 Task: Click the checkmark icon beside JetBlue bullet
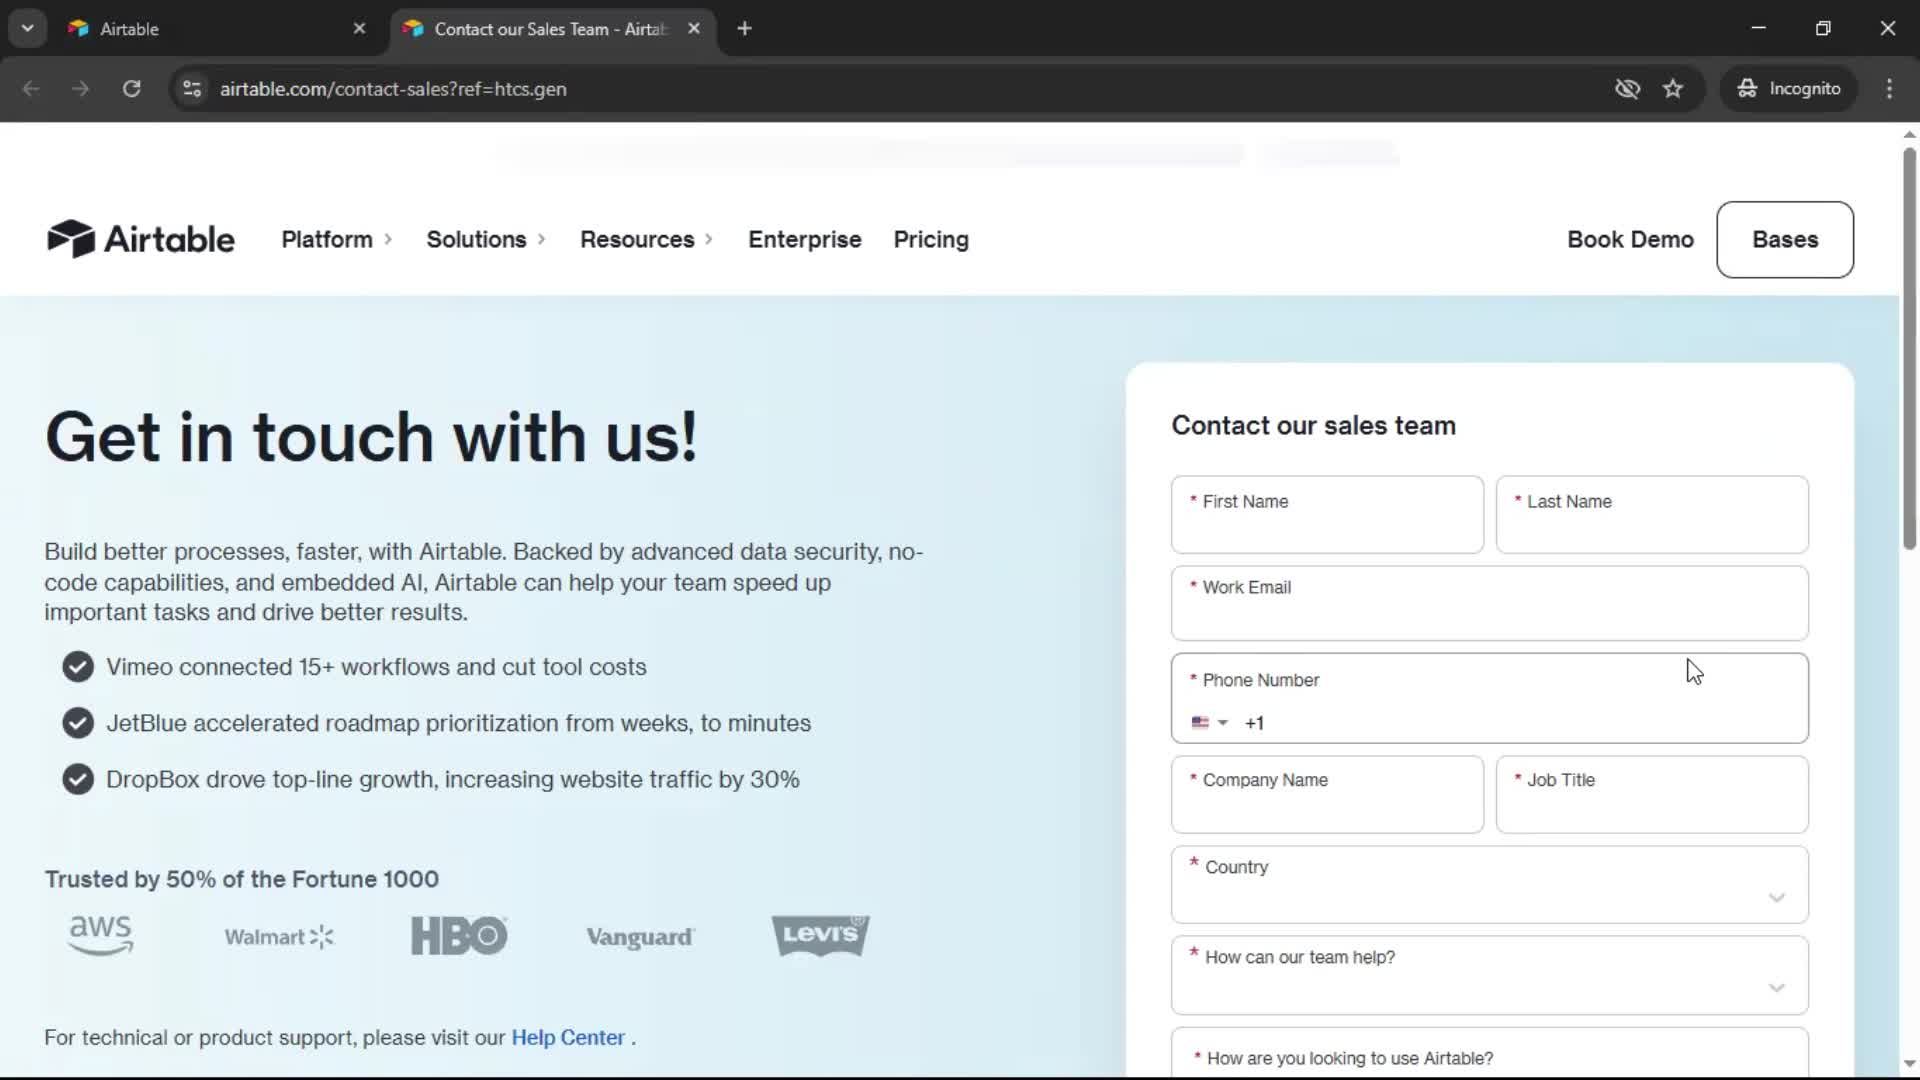click(78, 723)
